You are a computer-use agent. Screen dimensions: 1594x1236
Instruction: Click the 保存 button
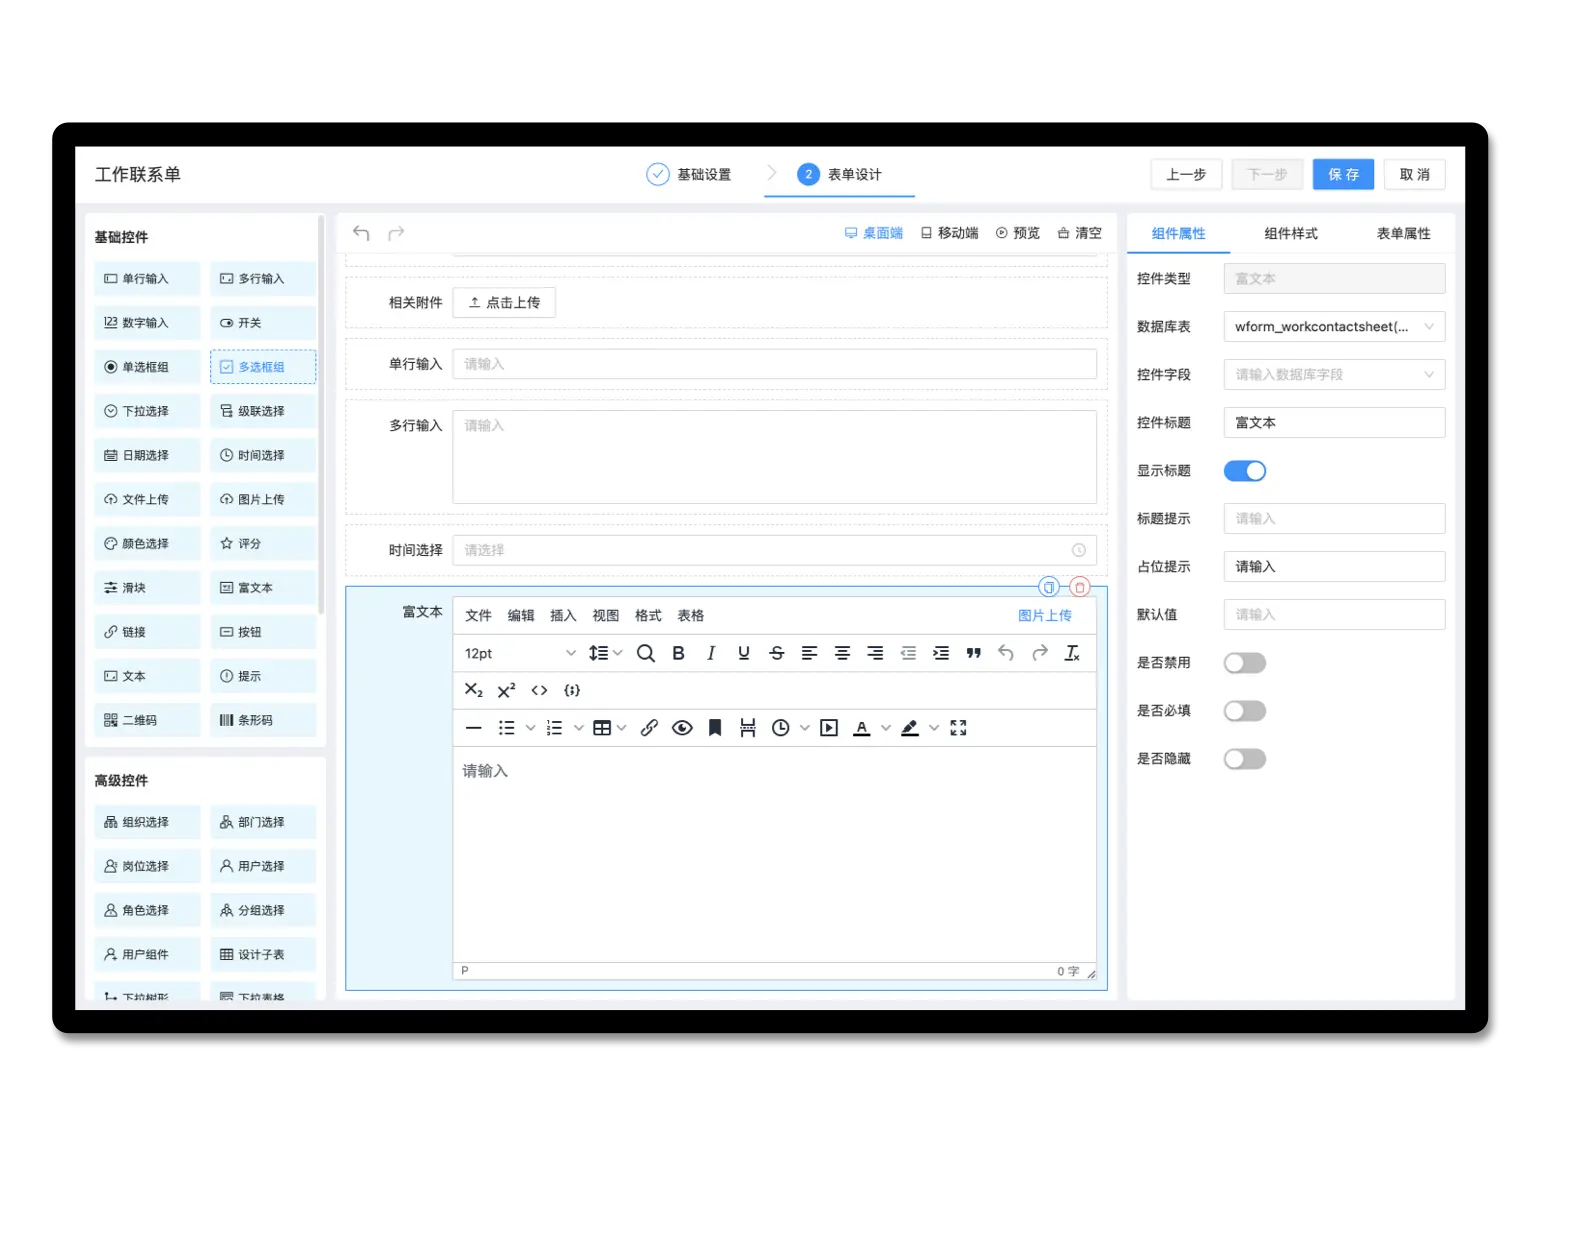[1343, 174]
